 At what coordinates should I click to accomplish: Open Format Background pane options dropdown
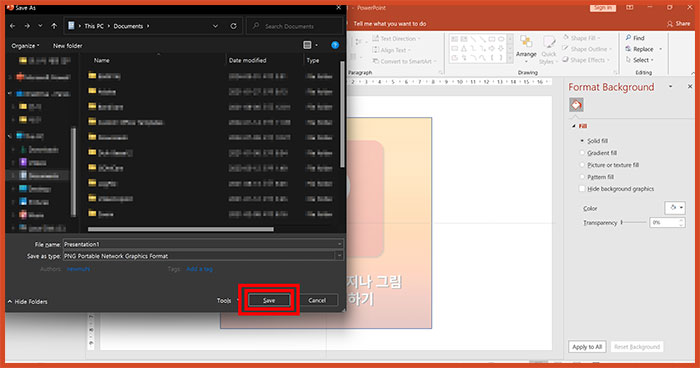click(670, 87)
